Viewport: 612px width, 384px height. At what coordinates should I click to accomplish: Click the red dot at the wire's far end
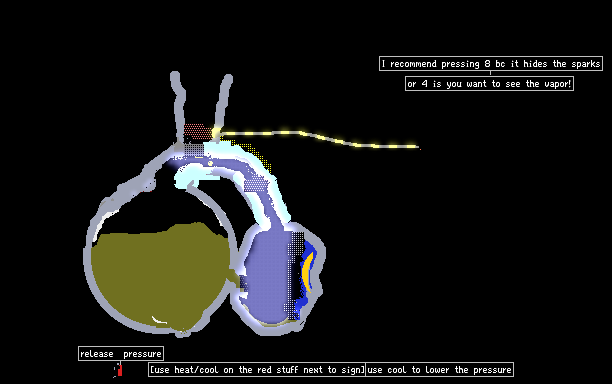420,148
